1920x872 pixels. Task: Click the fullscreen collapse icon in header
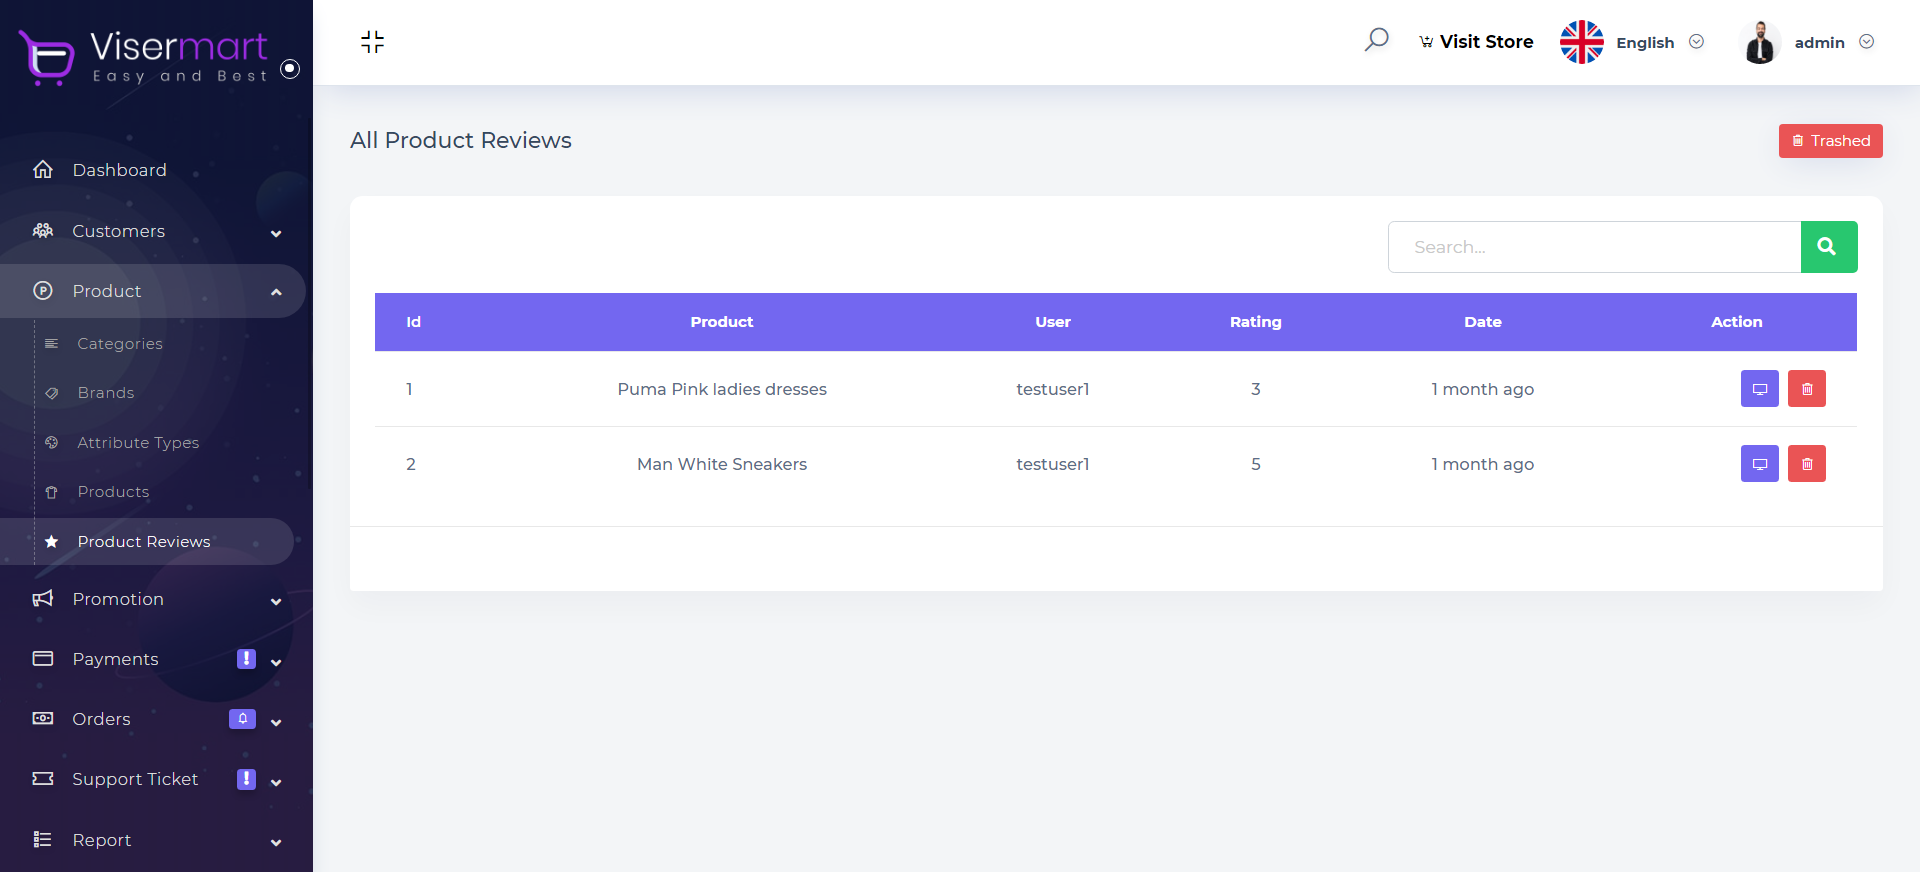pyautogui.click(x=372, y=42)
